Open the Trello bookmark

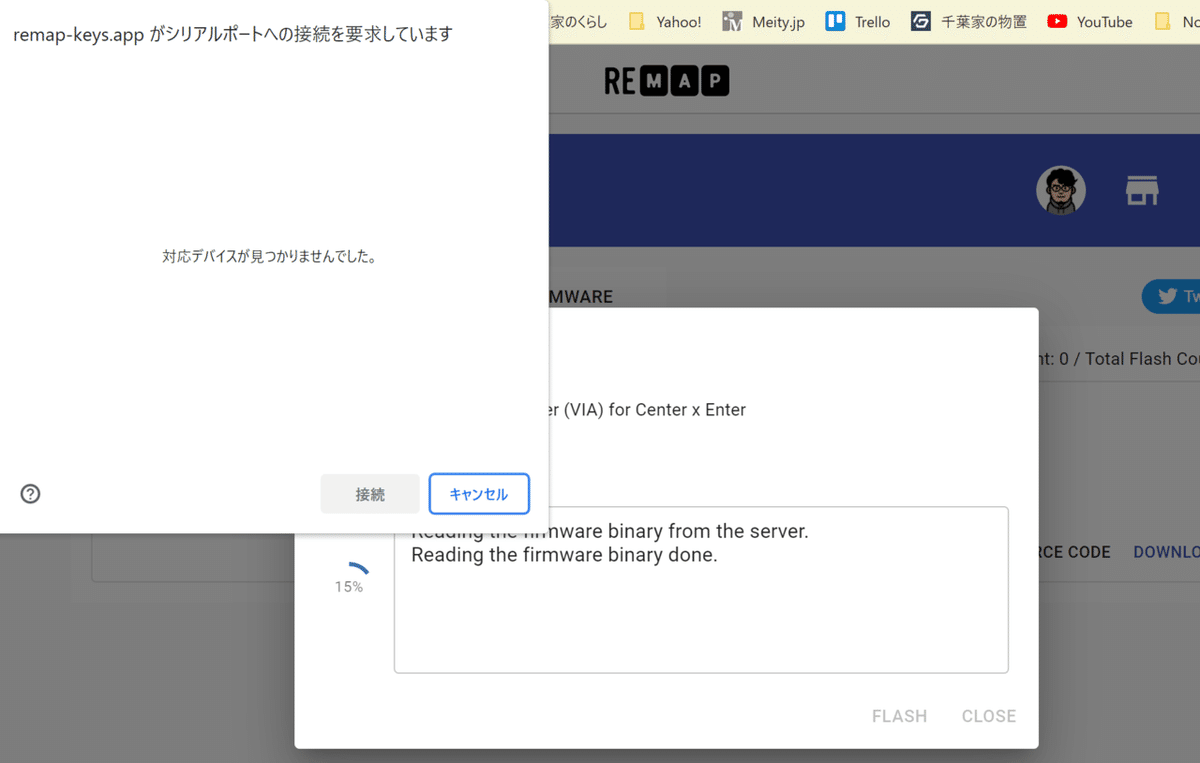pos(858,21)
